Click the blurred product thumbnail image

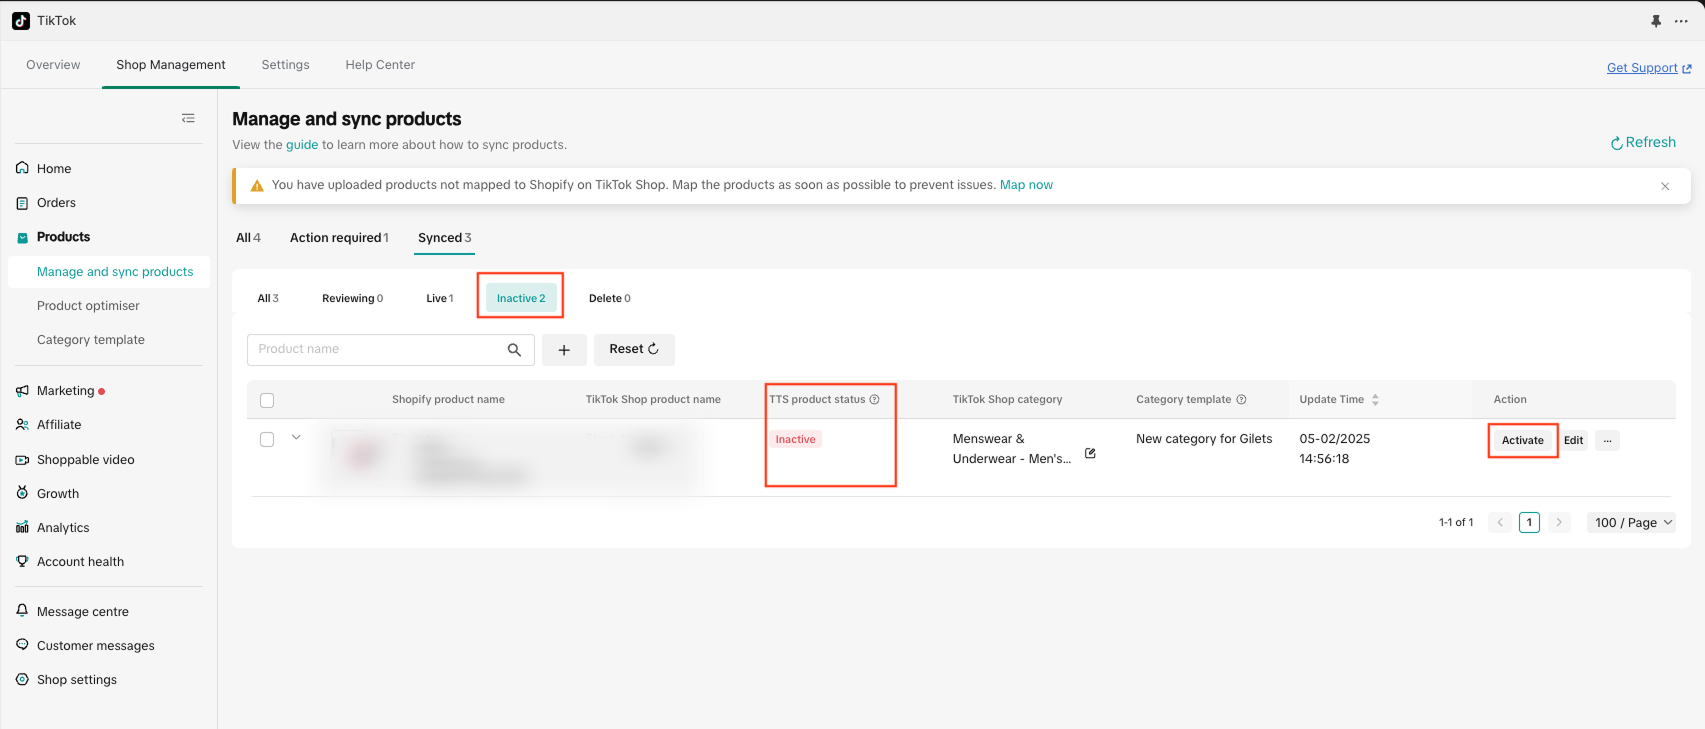[x=362, y=456]
